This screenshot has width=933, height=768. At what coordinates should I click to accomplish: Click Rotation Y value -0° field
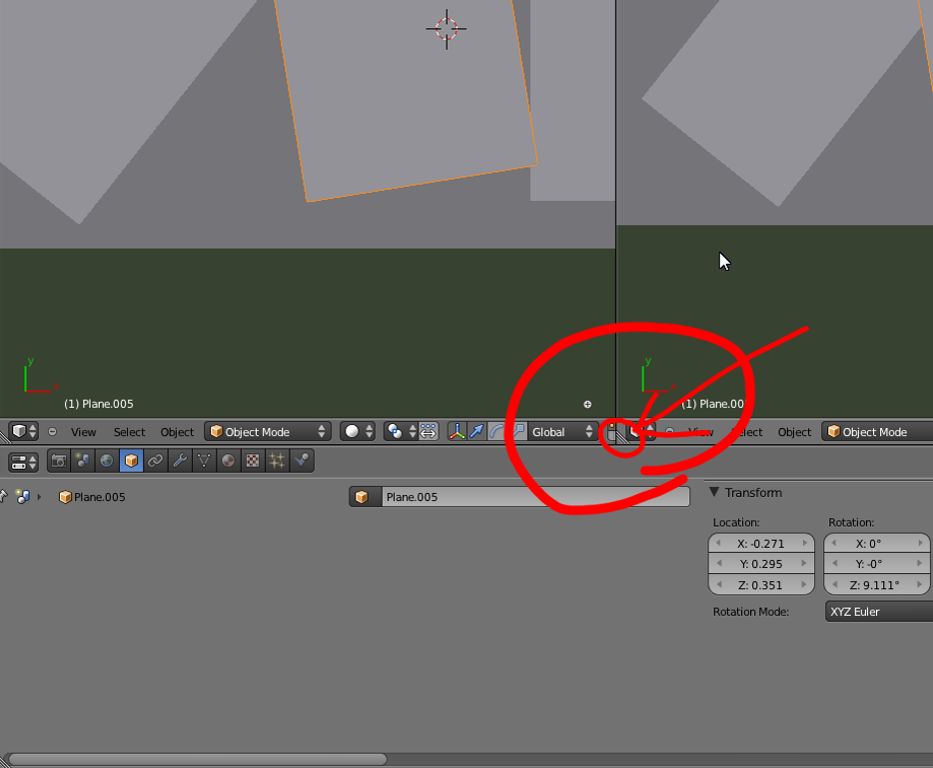tap(876, 564)
